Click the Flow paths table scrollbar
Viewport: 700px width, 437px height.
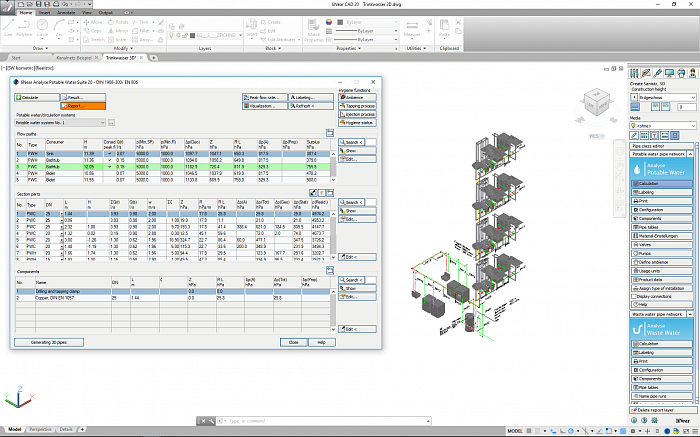point(333,167)
